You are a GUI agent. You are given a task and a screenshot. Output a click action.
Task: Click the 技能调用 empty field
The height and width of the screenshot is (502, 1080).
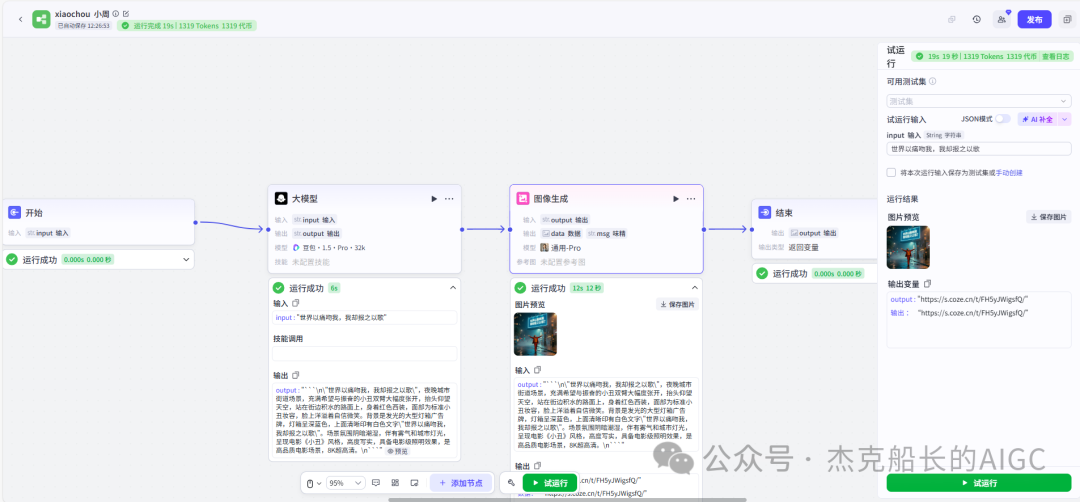[x=365, y=353]
